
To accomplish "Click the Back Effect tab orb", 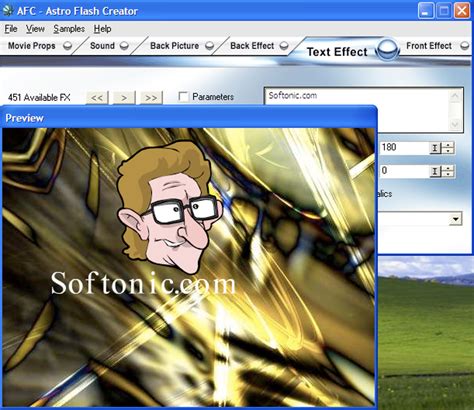I will pyautogui.click(x=284, y=46).
